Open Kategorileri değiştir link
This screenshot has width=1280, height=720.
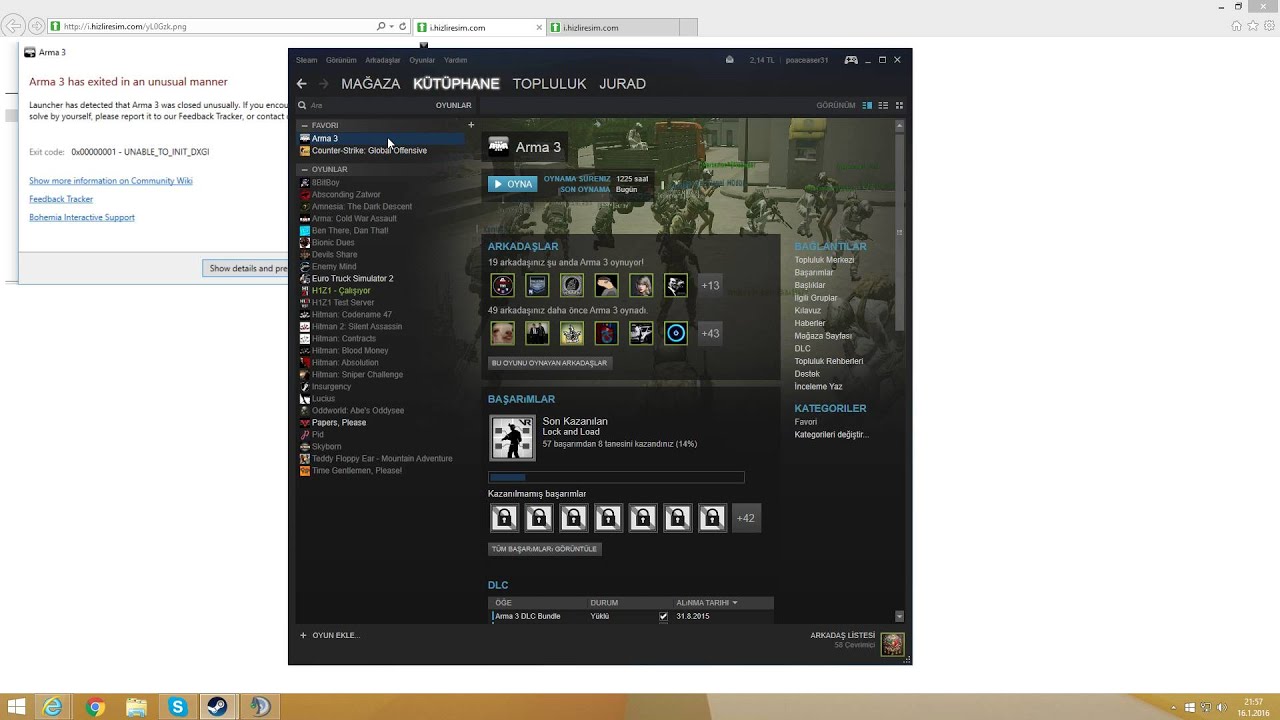[x=831, y=435]
